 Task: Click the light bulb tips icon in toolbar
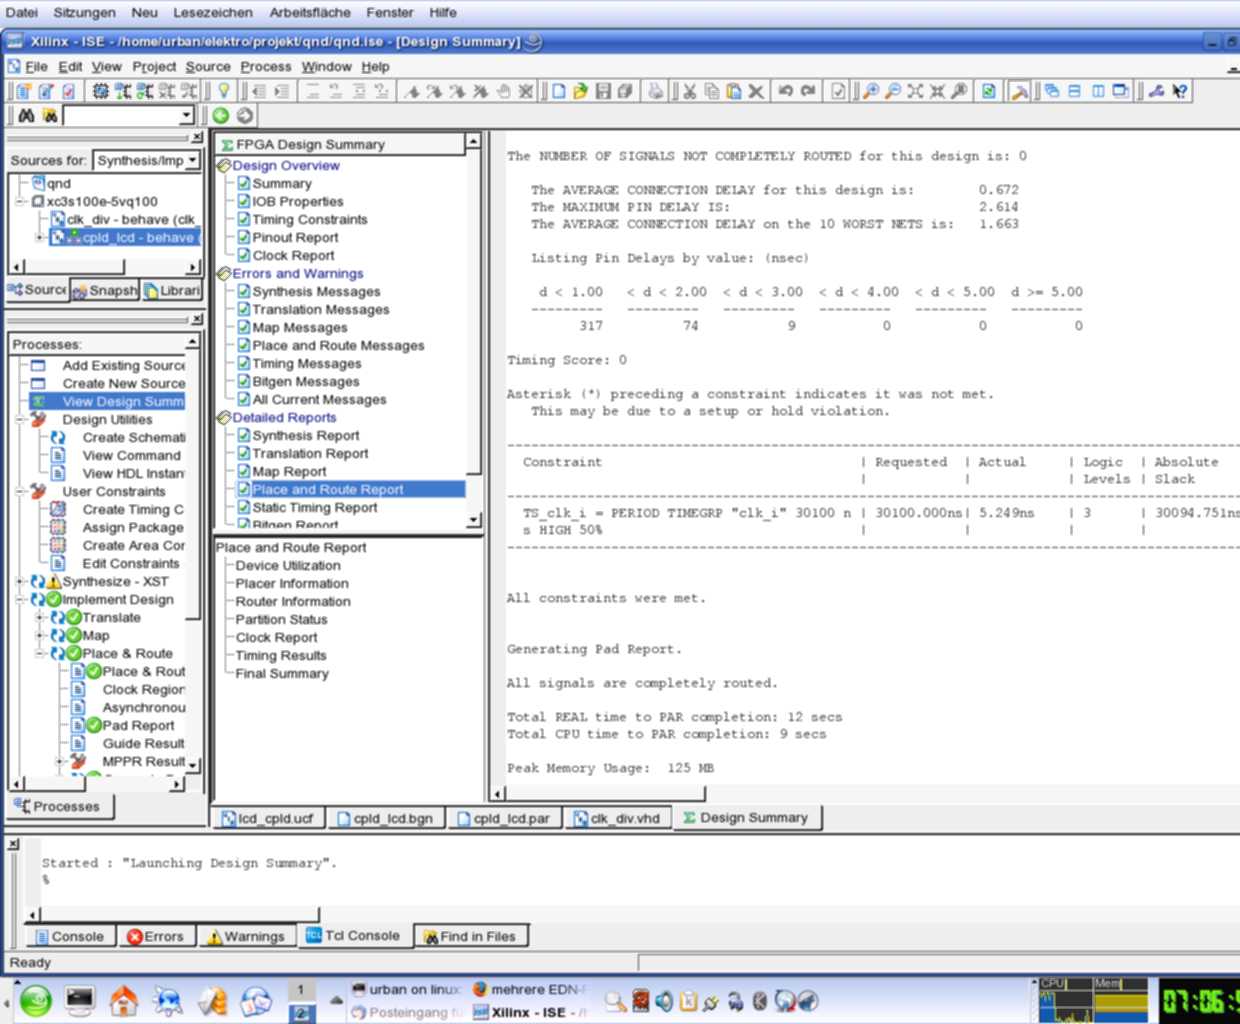pyautogui.click(x=223, y=91)
